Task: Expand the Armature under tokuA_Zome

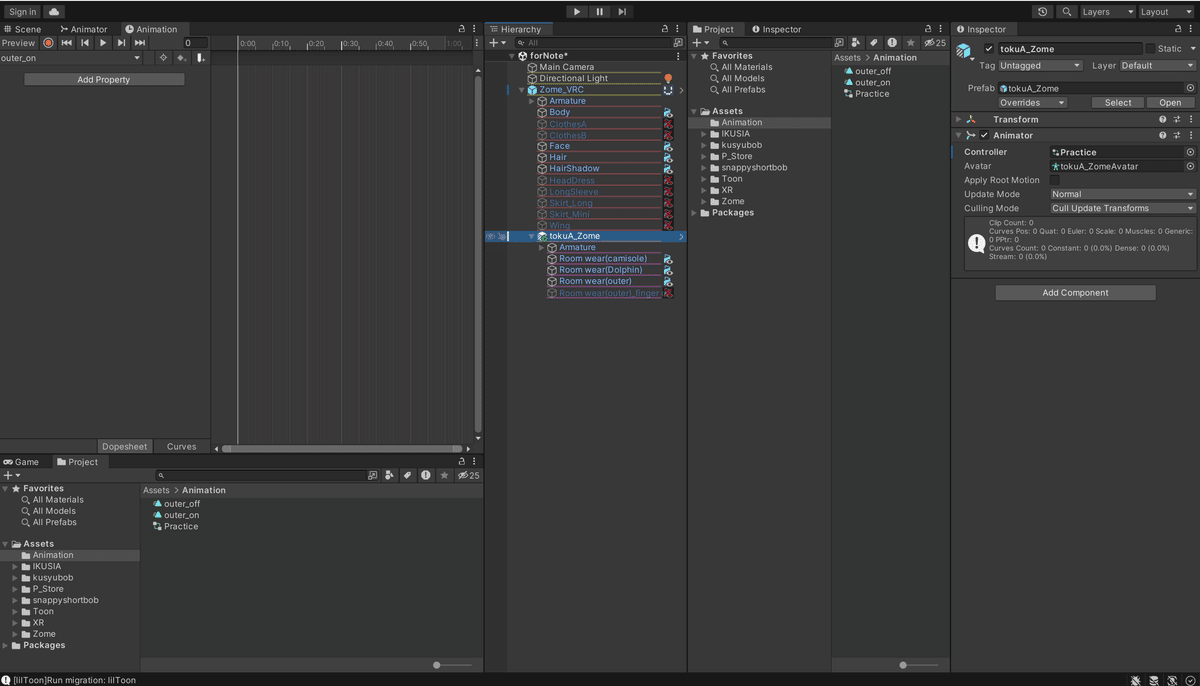Action: 540,246
